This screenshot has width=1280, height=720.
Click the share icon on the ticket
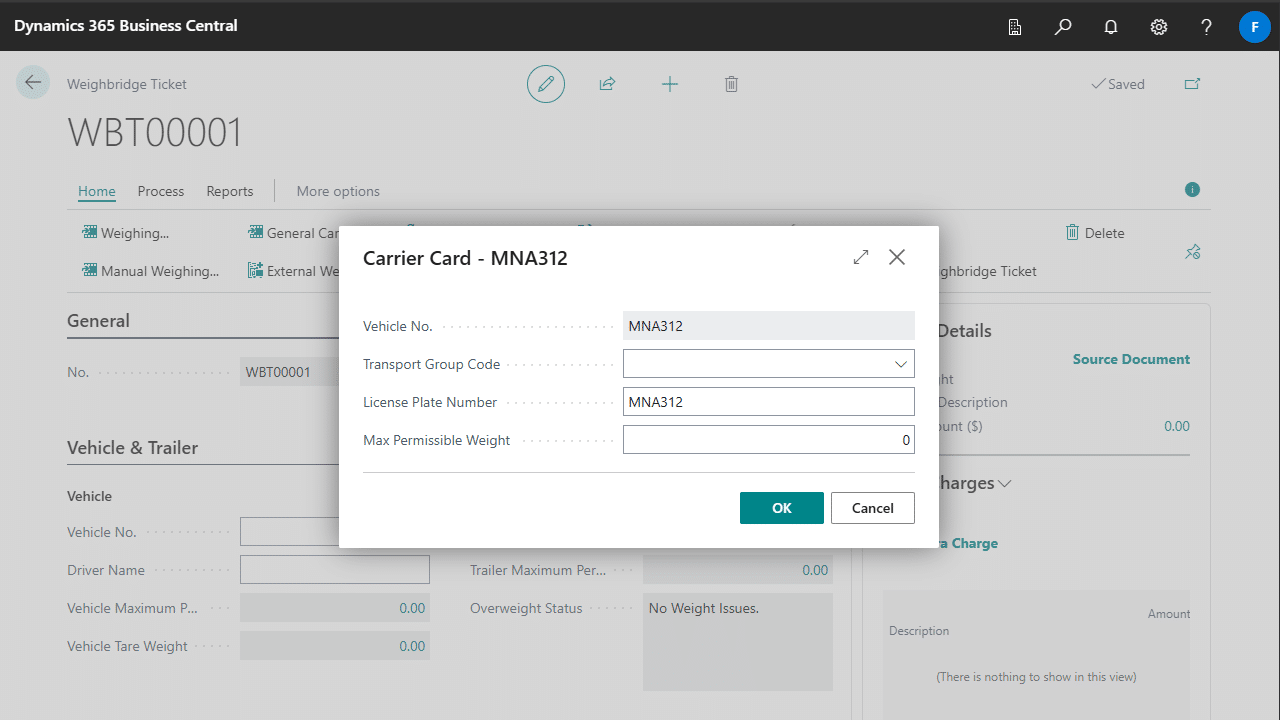(607, 84)
